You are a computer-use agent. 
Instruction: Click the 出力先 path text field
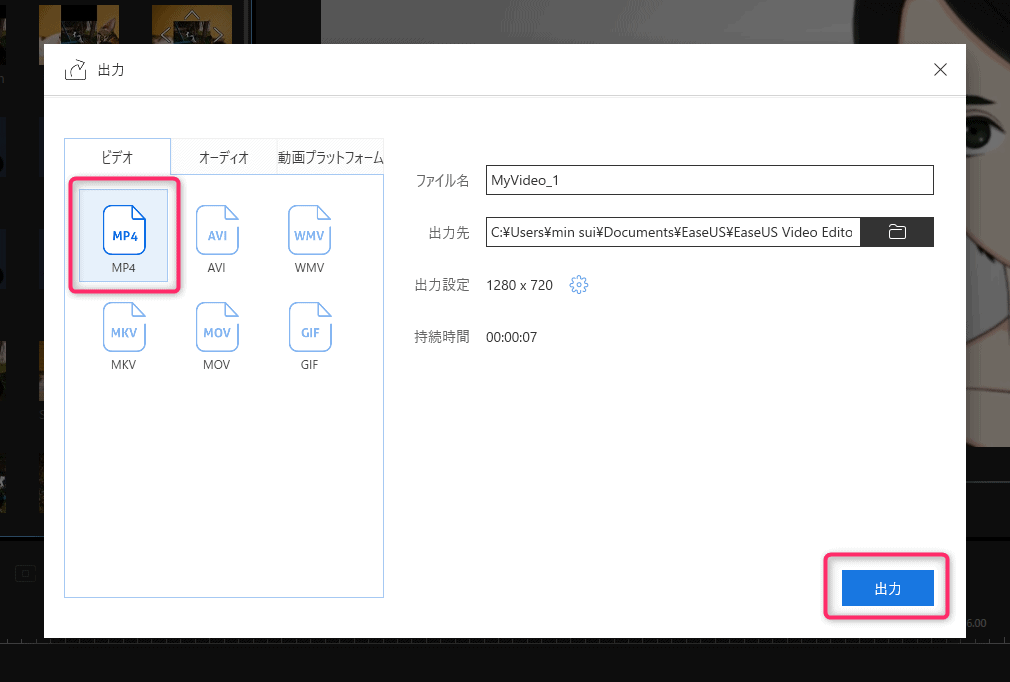pyautogui.click(x=672, y=232)
